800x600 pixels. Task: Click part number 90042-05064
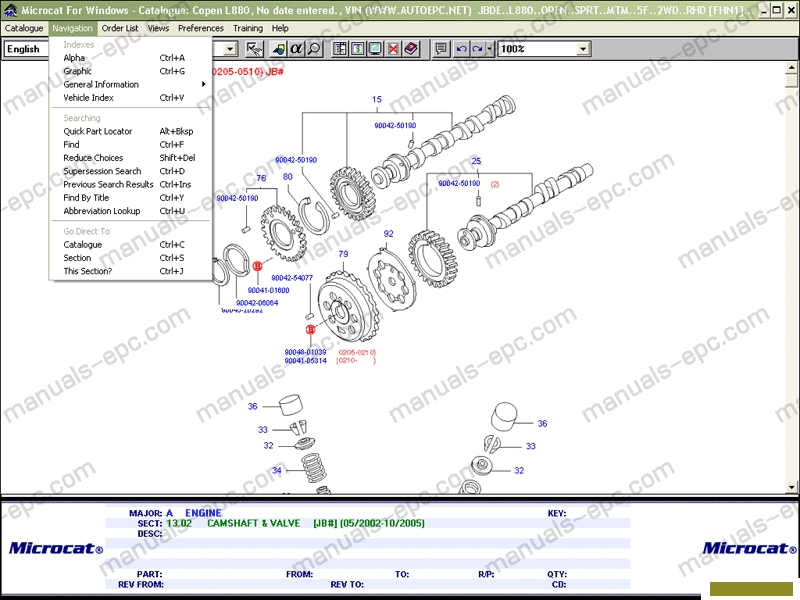click(x=257, y=303)
